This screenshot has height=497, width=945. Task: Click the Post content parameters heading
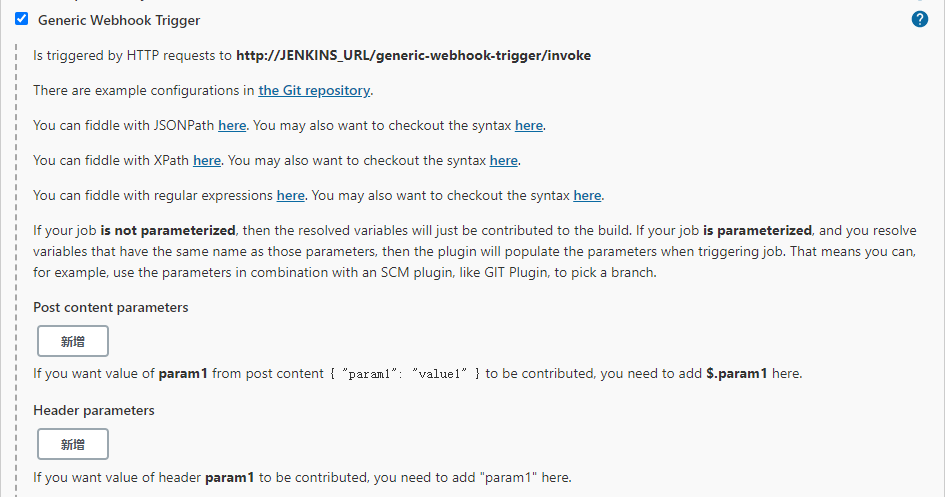coord(111,307)
